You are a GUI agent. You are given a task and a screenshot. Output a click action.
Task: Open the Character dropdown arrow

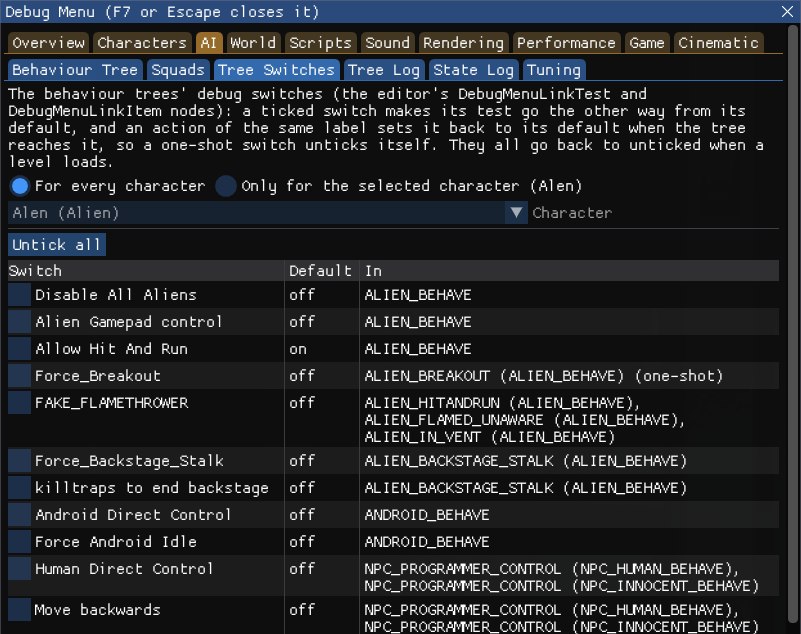point(516,213)
